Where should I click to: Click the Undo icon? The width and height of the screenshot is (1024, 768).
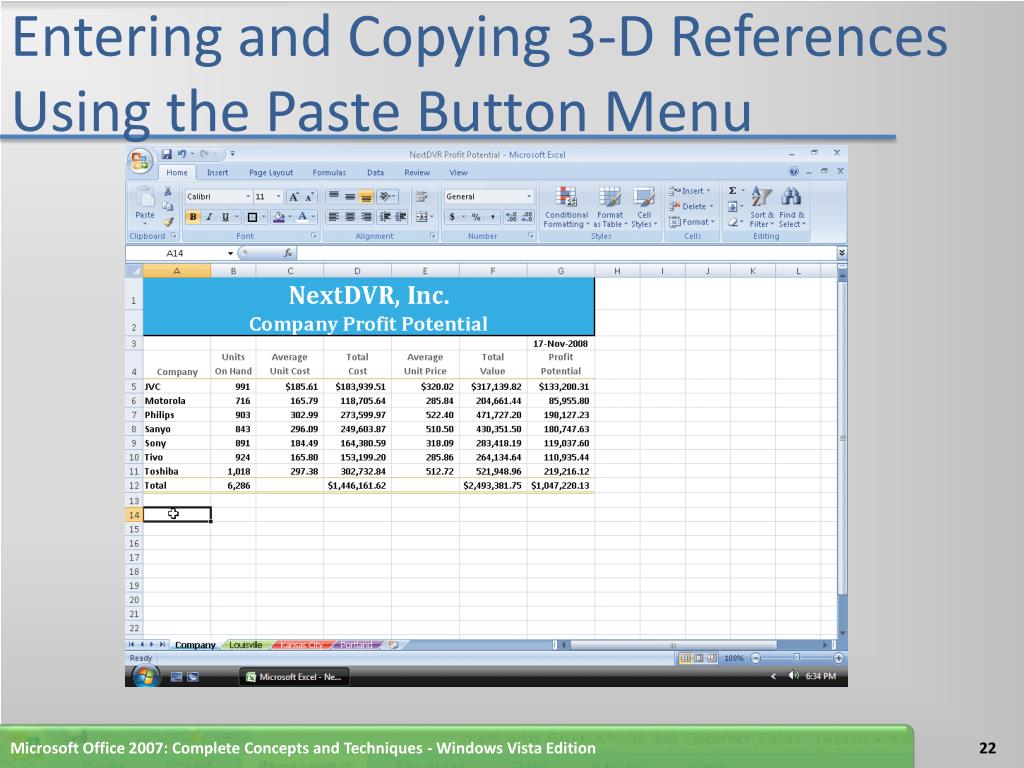[182, 154]
